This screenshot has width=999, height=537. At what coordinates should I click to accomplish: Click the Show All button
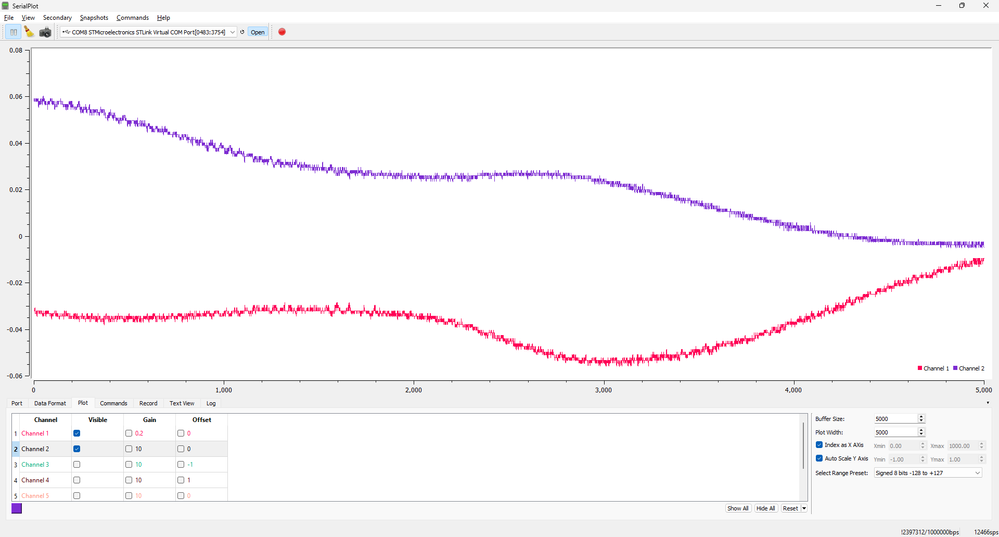[x=738, y=508]
